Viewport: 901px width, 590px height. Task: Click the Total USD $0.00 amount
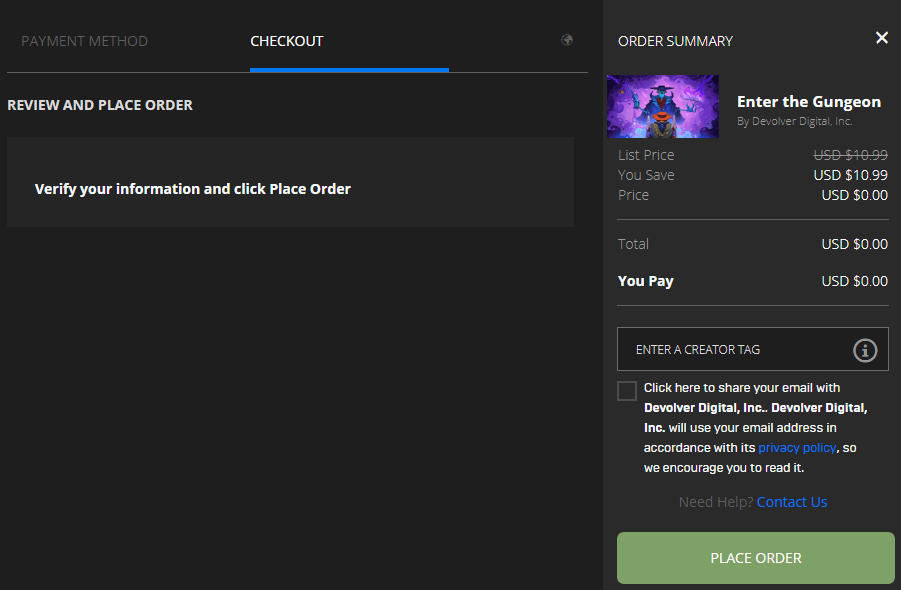click(854, 244)
